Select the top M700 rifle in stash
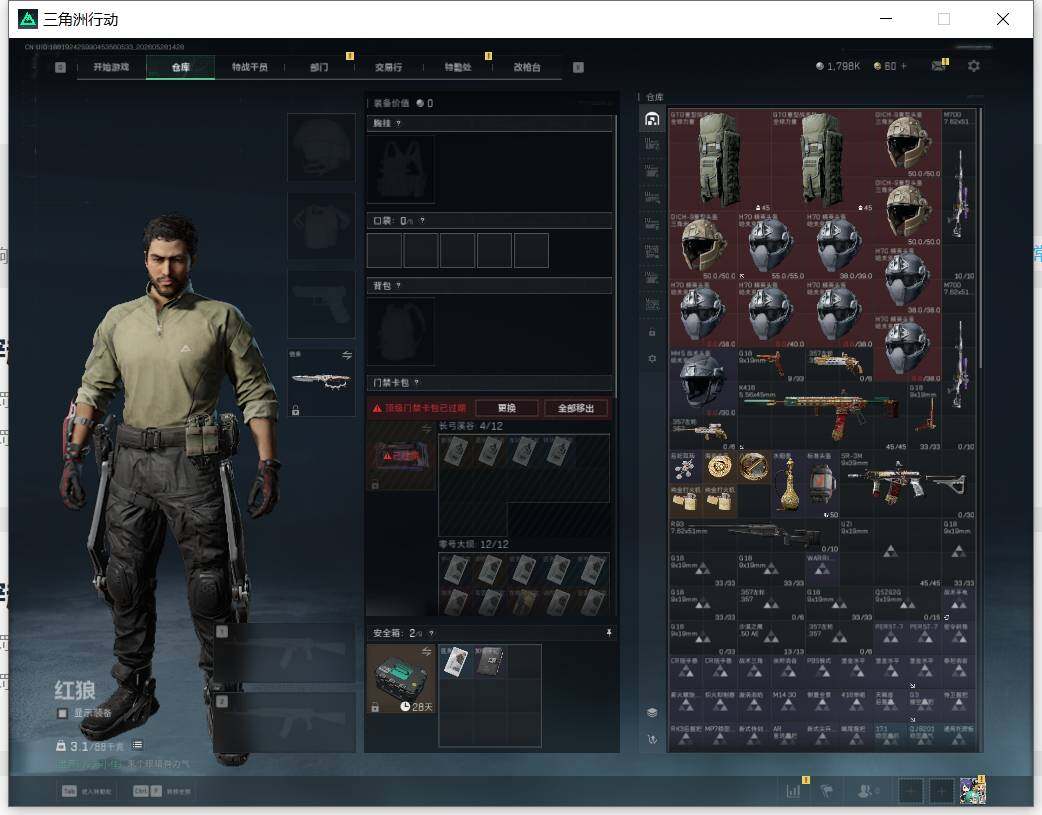 click(x=959, y=194)
